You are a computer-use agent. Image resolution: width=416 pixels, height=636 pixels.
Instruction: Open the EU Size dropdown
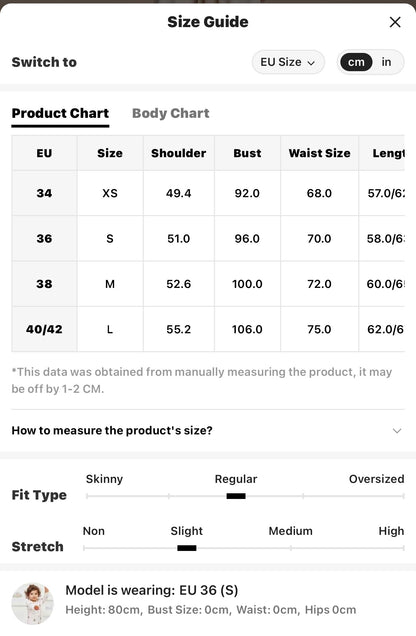click(x=288, y=62)
